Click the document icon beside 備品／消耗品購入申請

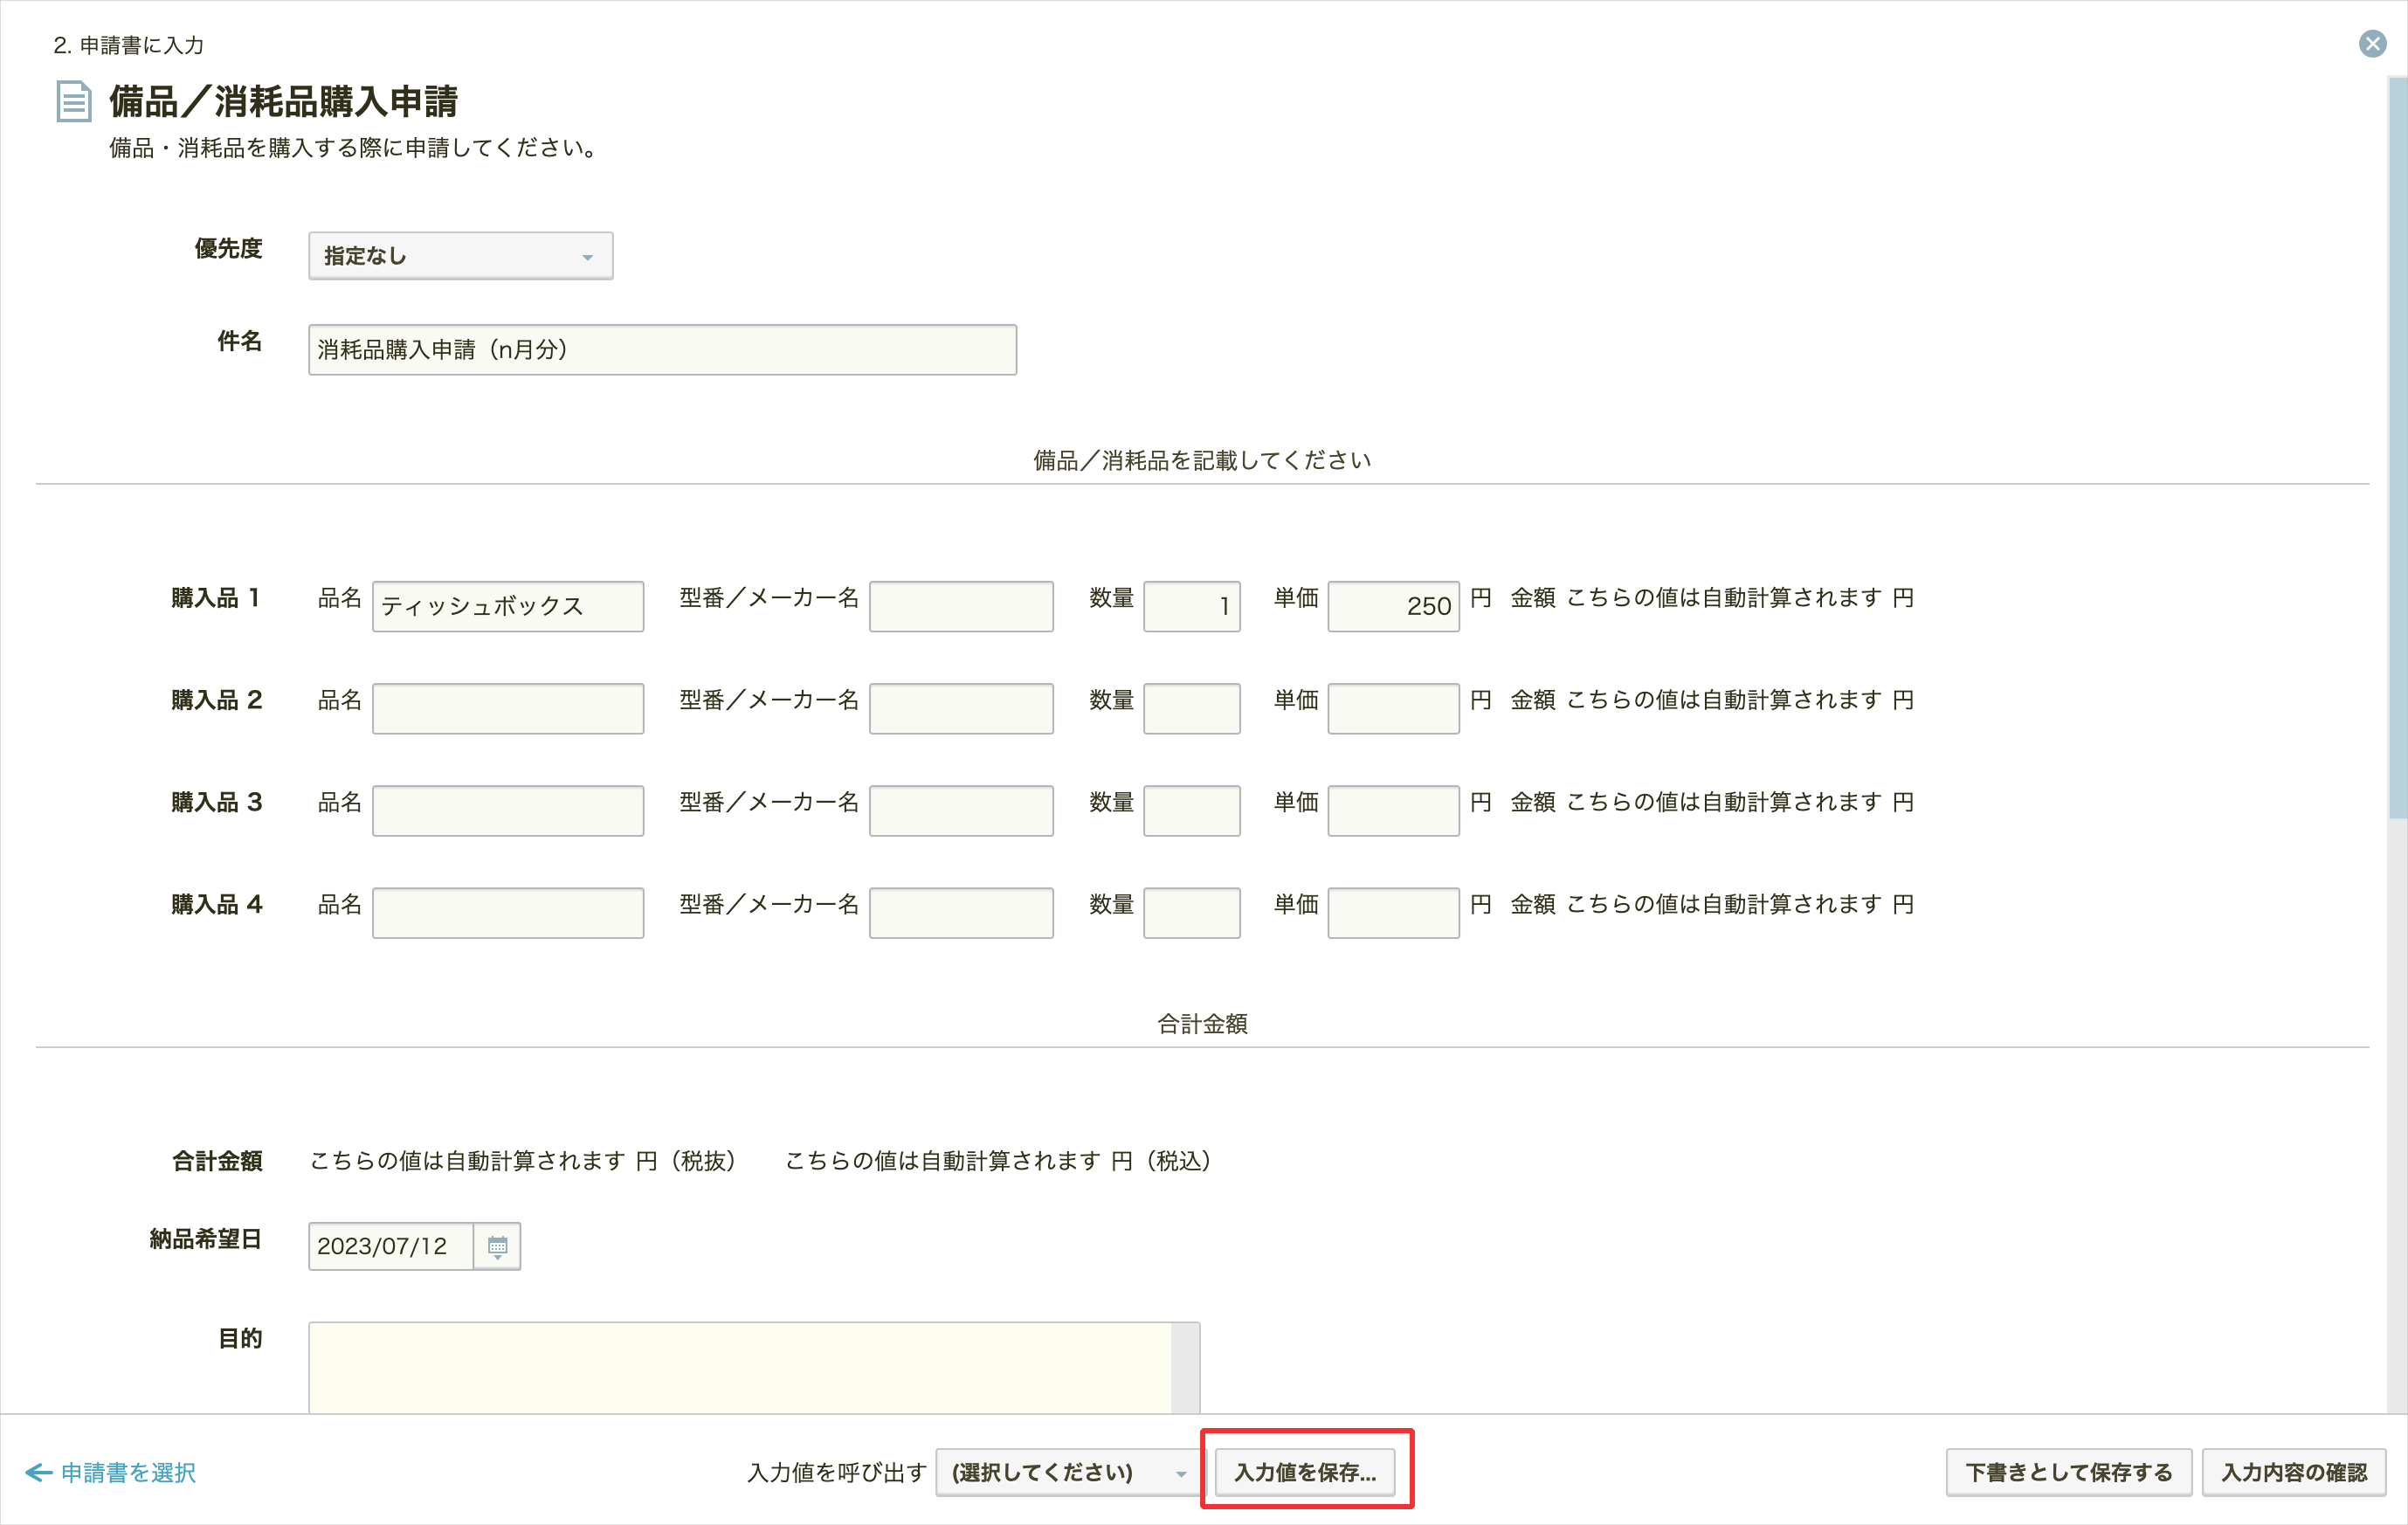(74, 102)
